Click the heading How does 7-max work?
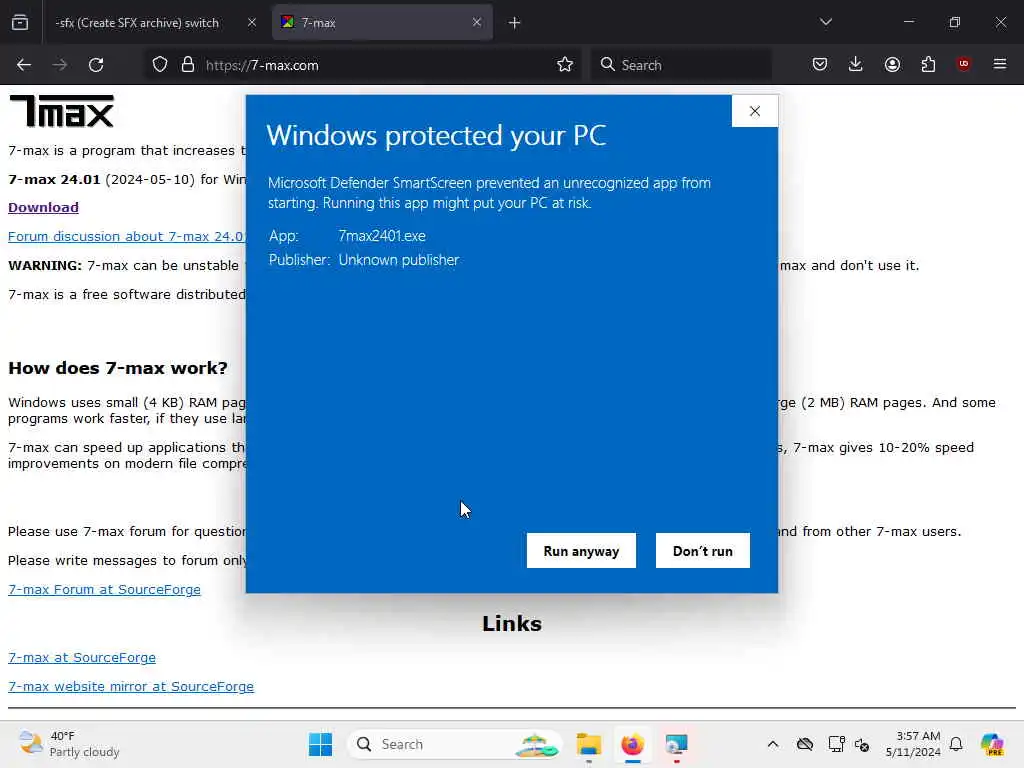The width and height of the screenshot is (1024, 768). tap(118, 368)
